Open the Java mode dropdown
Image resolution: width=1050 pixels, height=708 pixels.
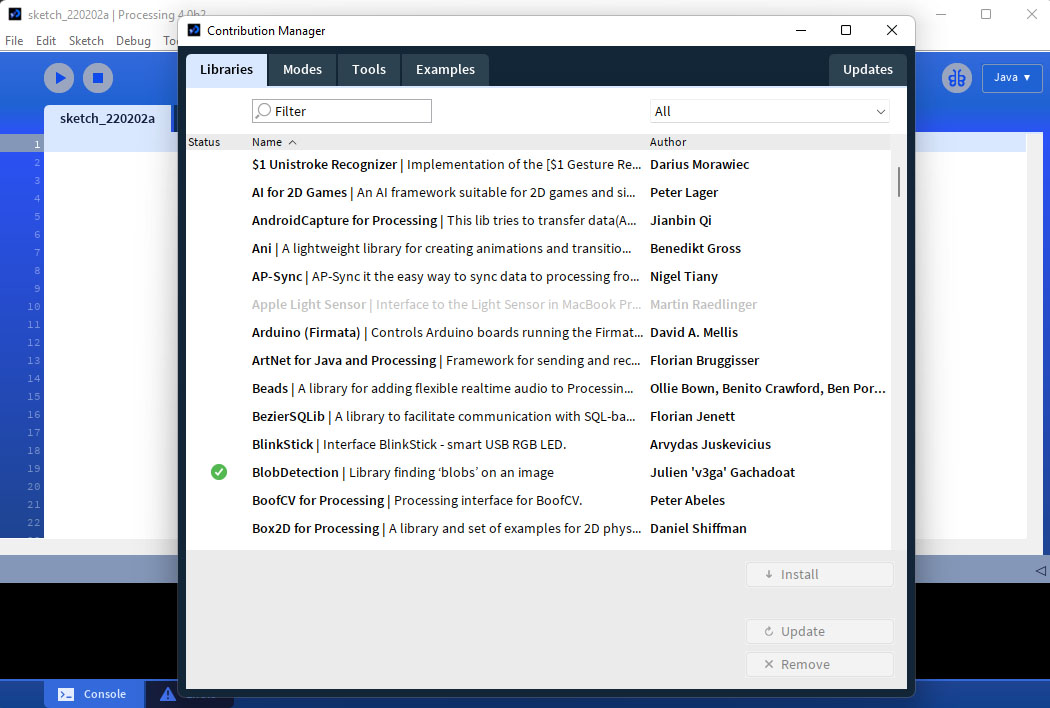click(x=1012, y=78)
